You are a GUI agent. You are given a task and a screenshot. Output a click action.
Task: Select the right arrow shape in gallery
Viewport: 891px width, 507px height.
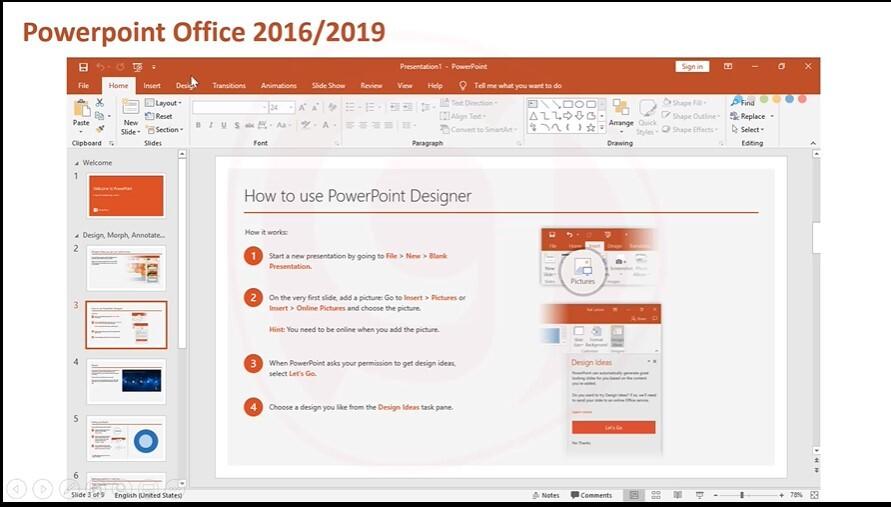pos(568,116)
